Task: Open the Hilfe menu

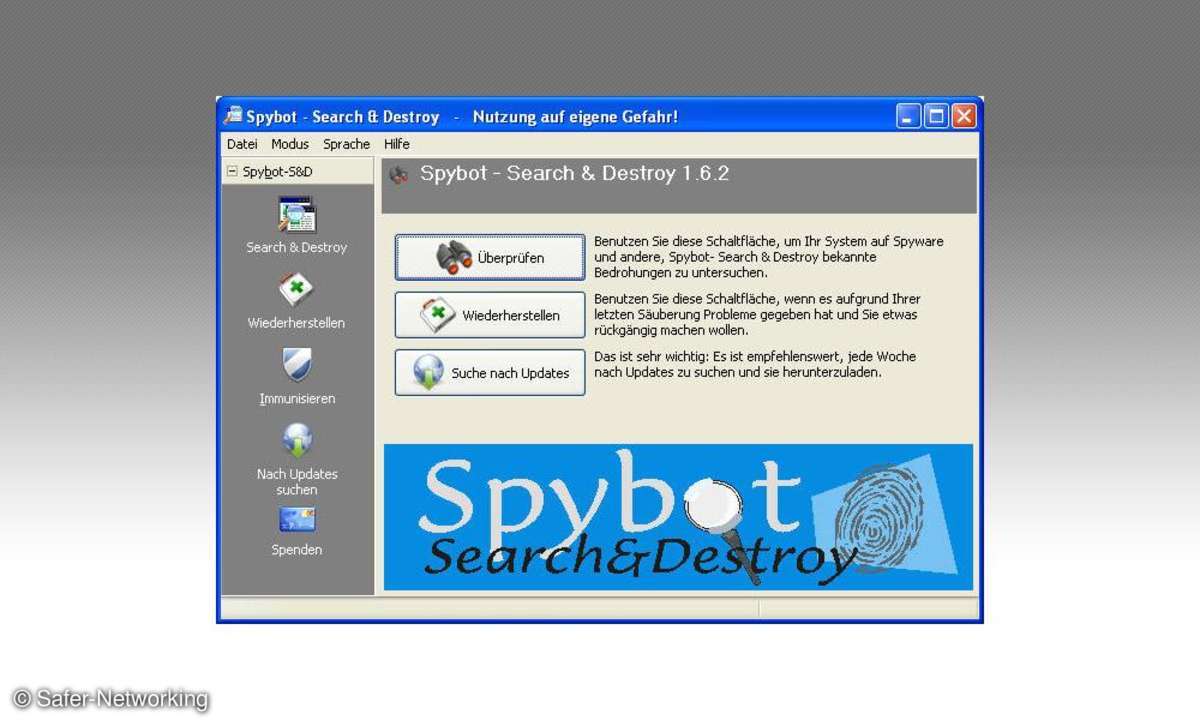Action: [x=397, y=144]
